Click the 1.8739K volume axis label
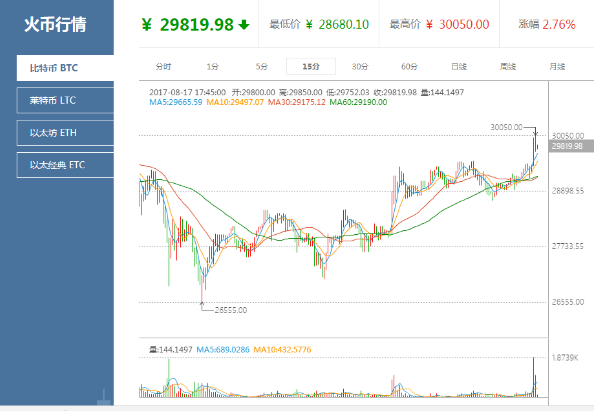This screenshot has width=613, height=411. 565,357
